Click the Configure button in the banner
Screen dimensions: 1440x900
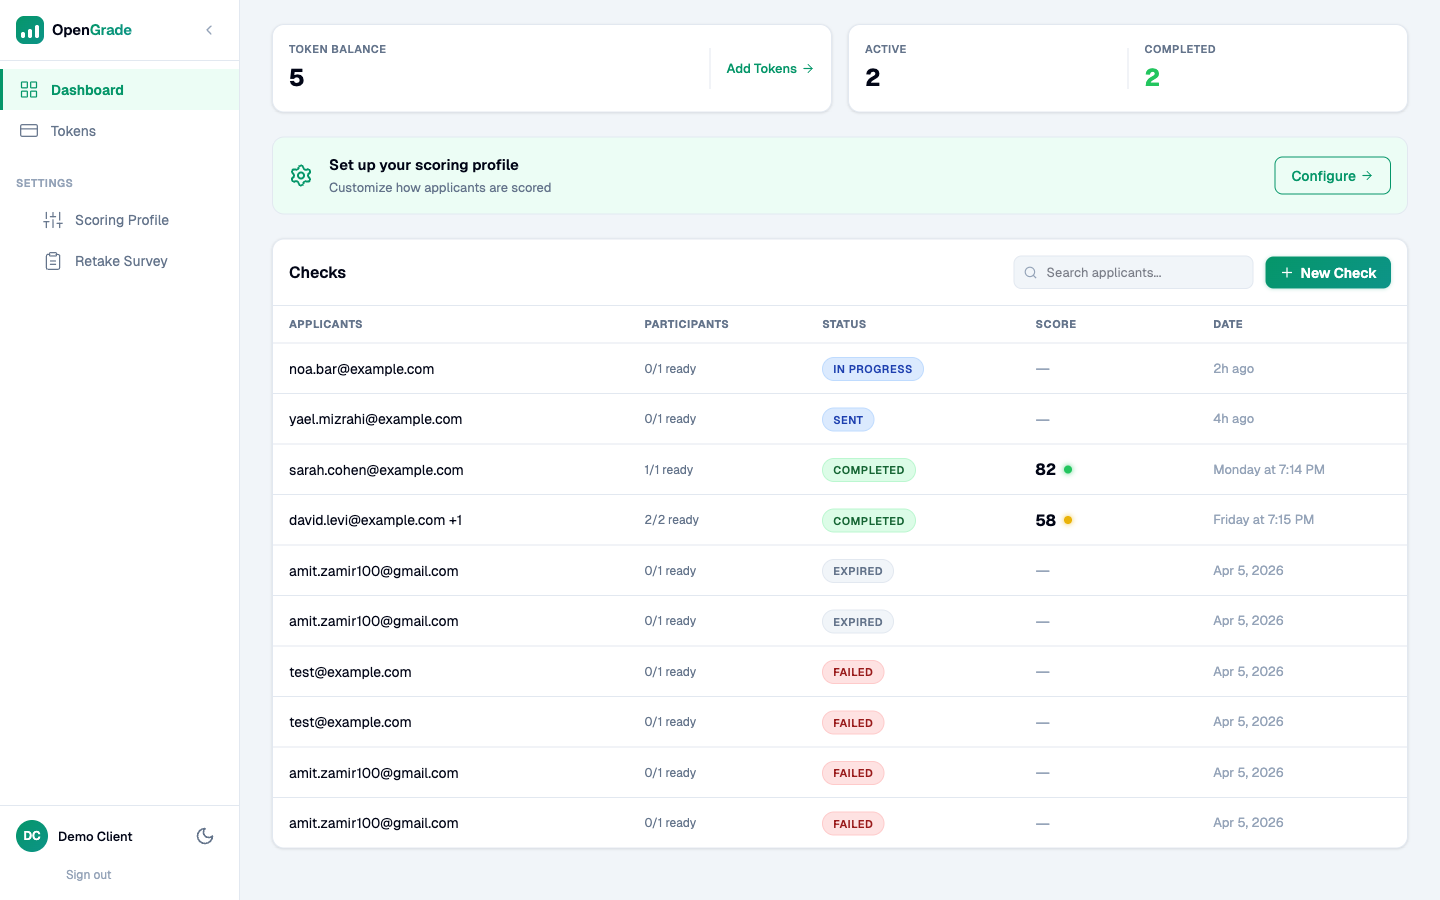[x=1332, y=175]
